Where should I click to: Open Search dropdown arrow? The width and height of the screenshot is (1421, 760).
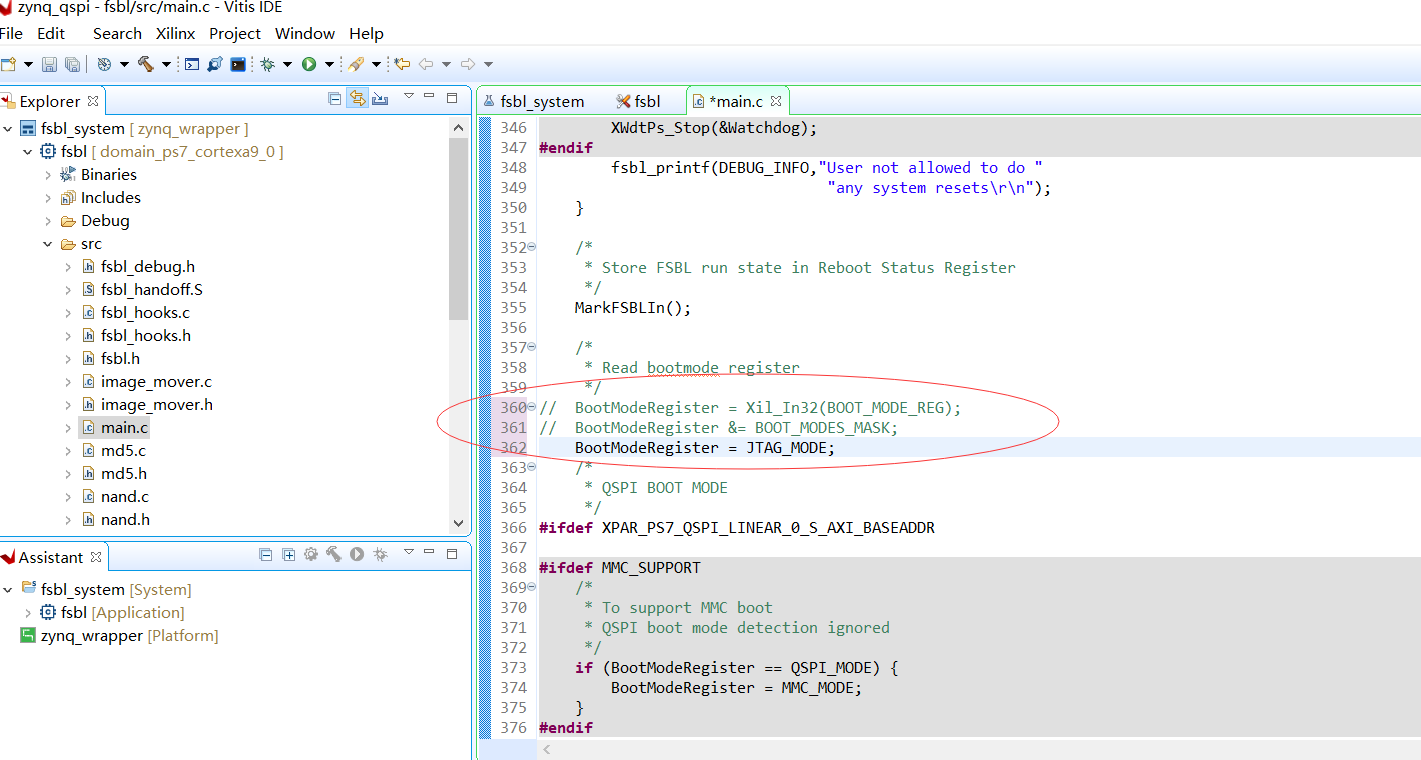[376, 64]
